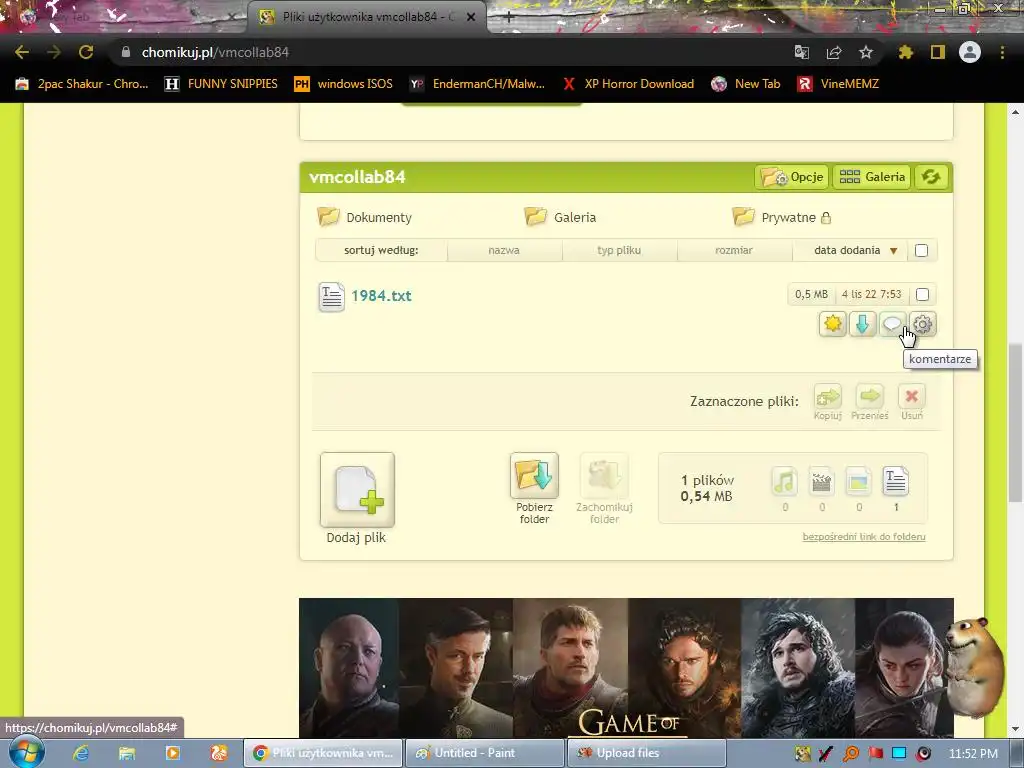Open the Dokumenty folder
The width and height of the screenshot is (1024, 768).
click(364, 217)
